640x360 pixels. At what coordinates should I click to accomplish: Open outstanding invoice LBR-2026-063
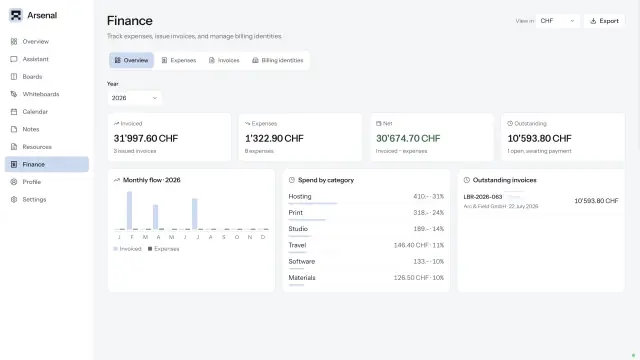pos(541,201)
